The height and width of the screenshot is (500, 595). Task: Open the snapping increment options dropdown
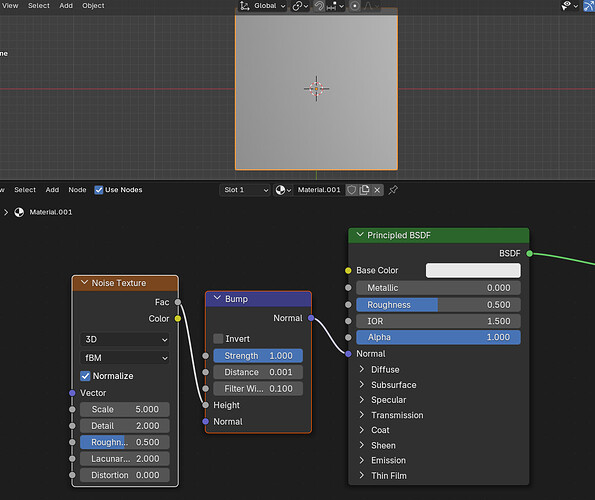pos(335,6)
